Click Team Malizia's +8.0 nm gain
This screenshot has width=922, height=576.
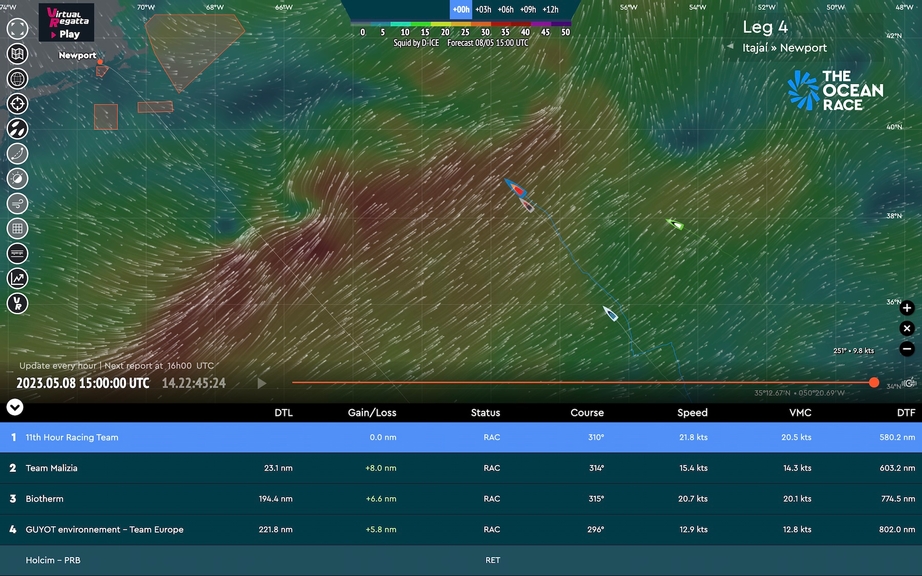click(381, 468)
